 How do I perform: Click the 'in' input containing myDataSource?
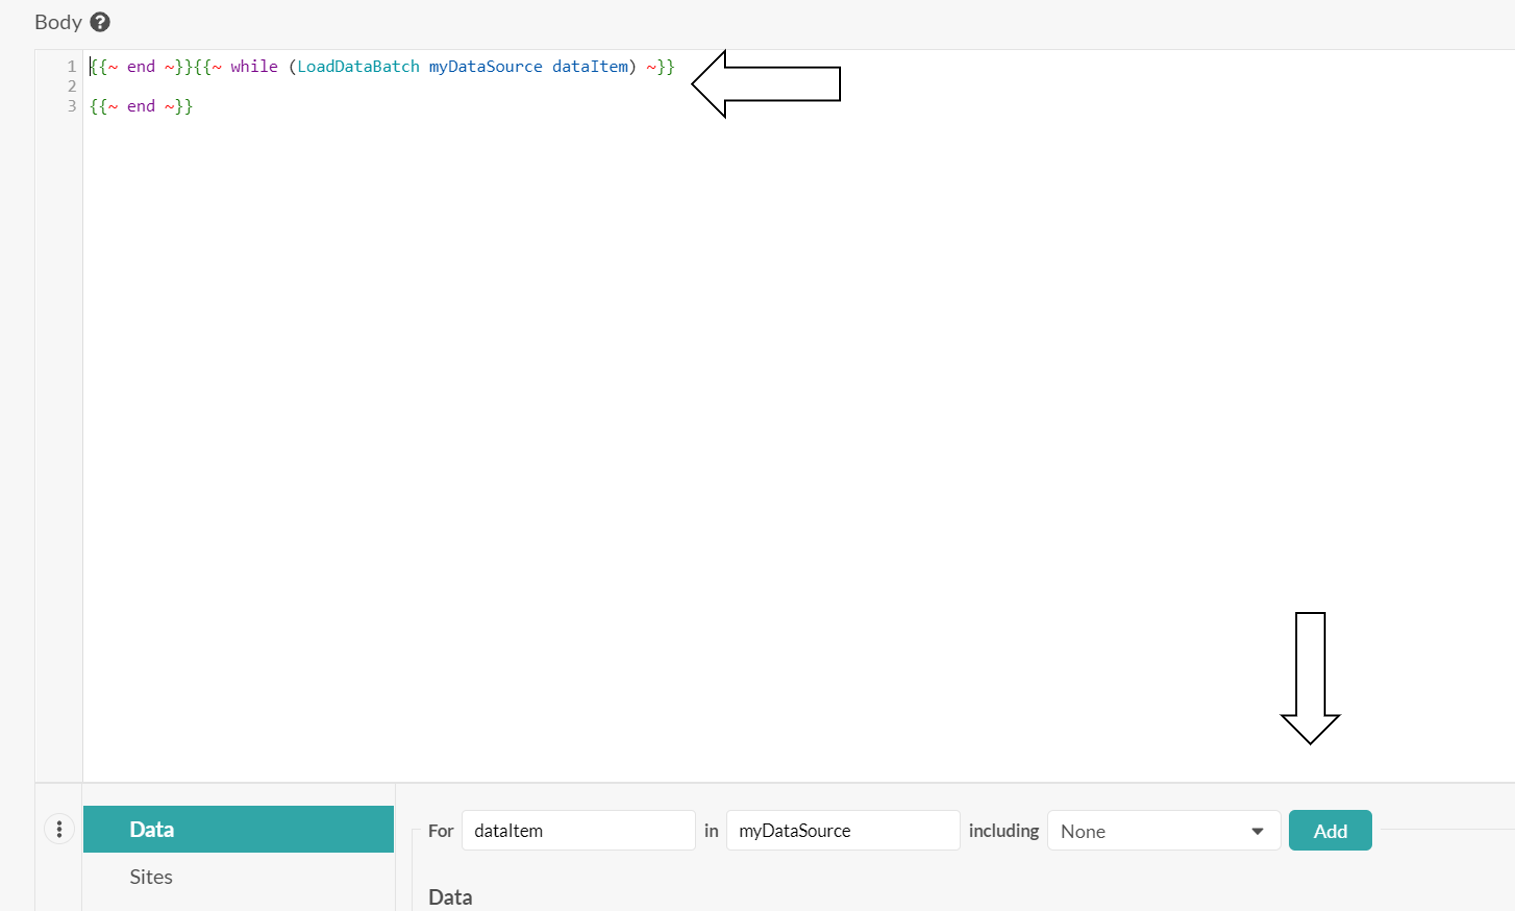tap(842, 830)
